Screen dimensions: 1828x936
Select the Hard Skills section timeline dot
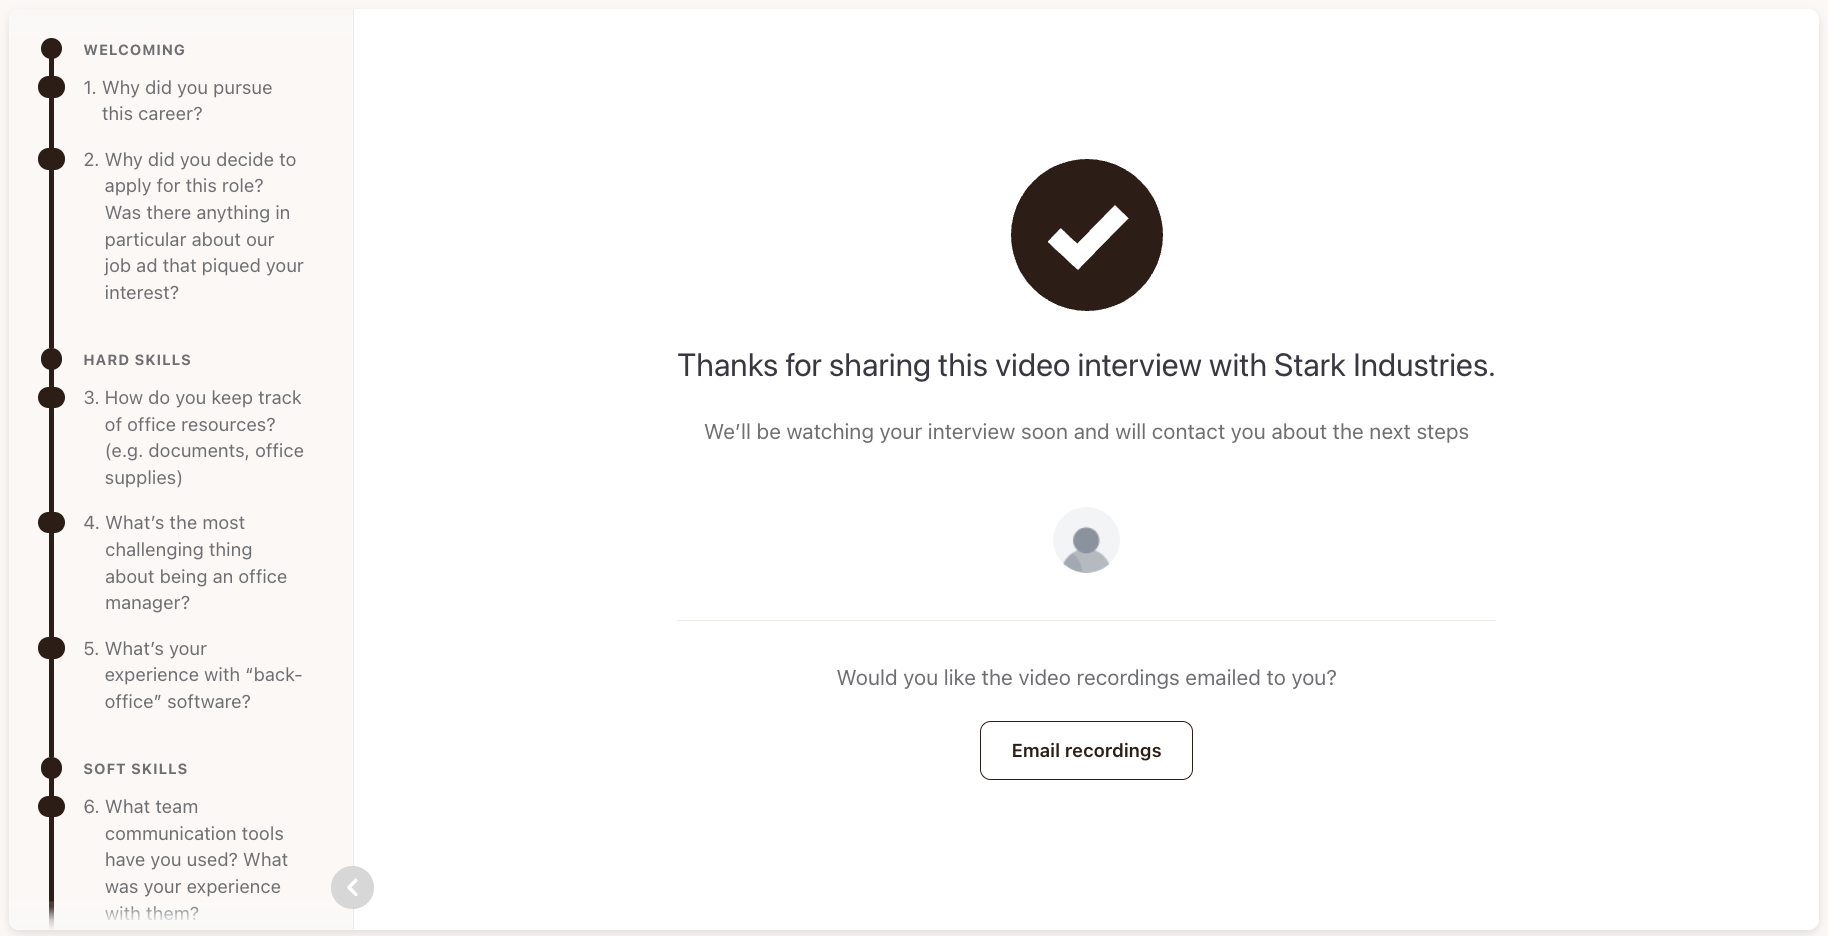pos(52,359)
